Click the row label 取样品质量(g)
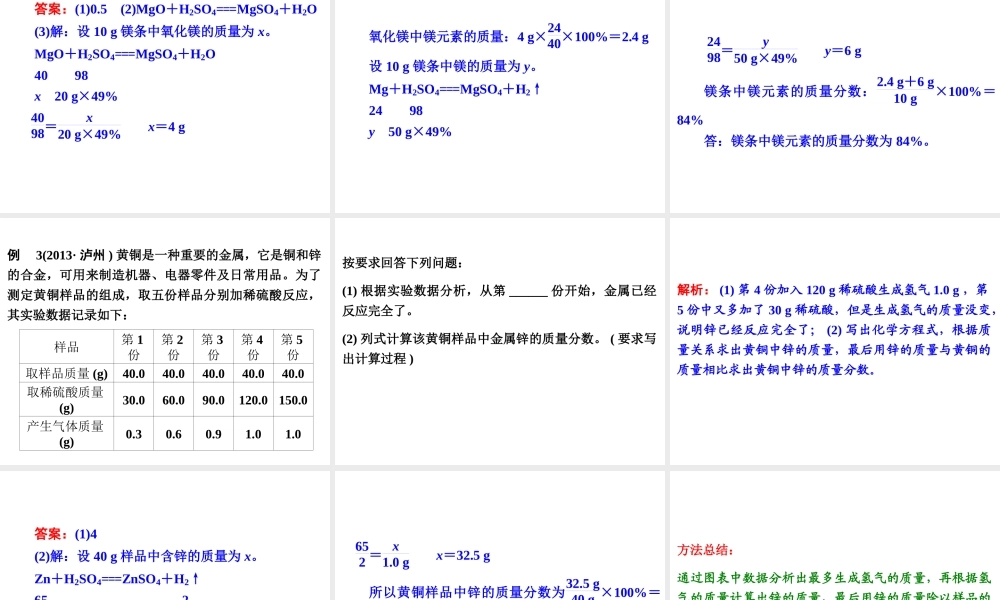The width and height of the screenshot is (1000, 600). [66, 374]
